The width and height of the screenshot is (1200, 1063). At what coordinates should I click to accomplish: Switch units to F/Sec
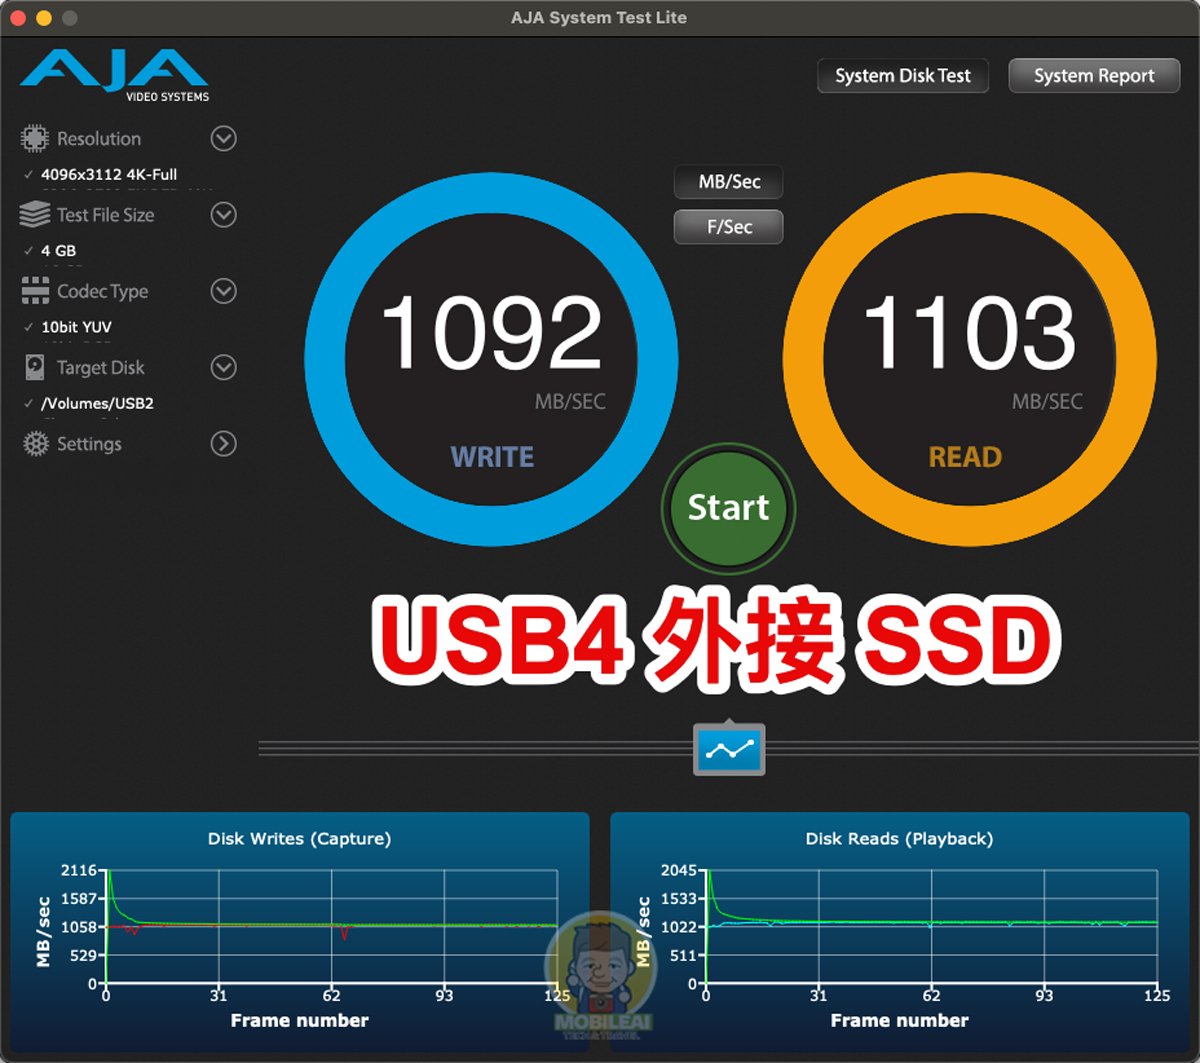729,227
